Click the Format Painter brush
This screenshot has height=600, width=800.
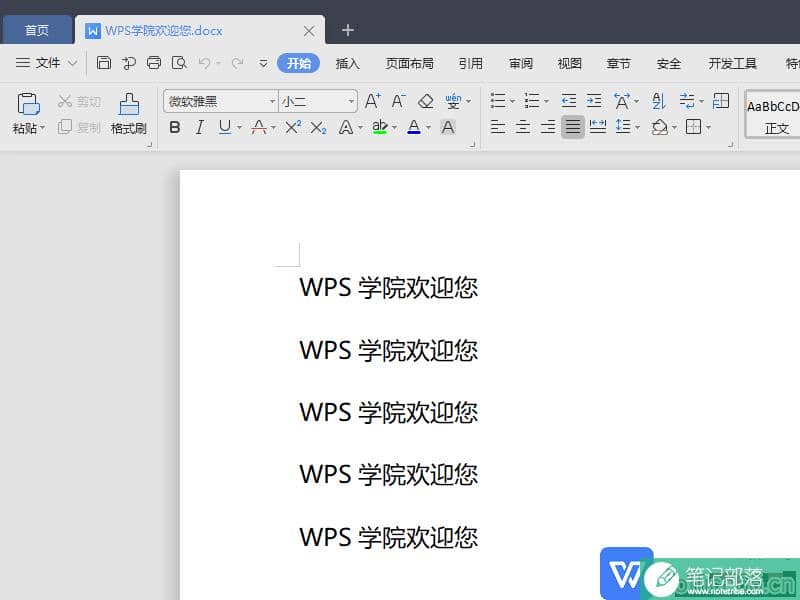(x=129, y=104)
